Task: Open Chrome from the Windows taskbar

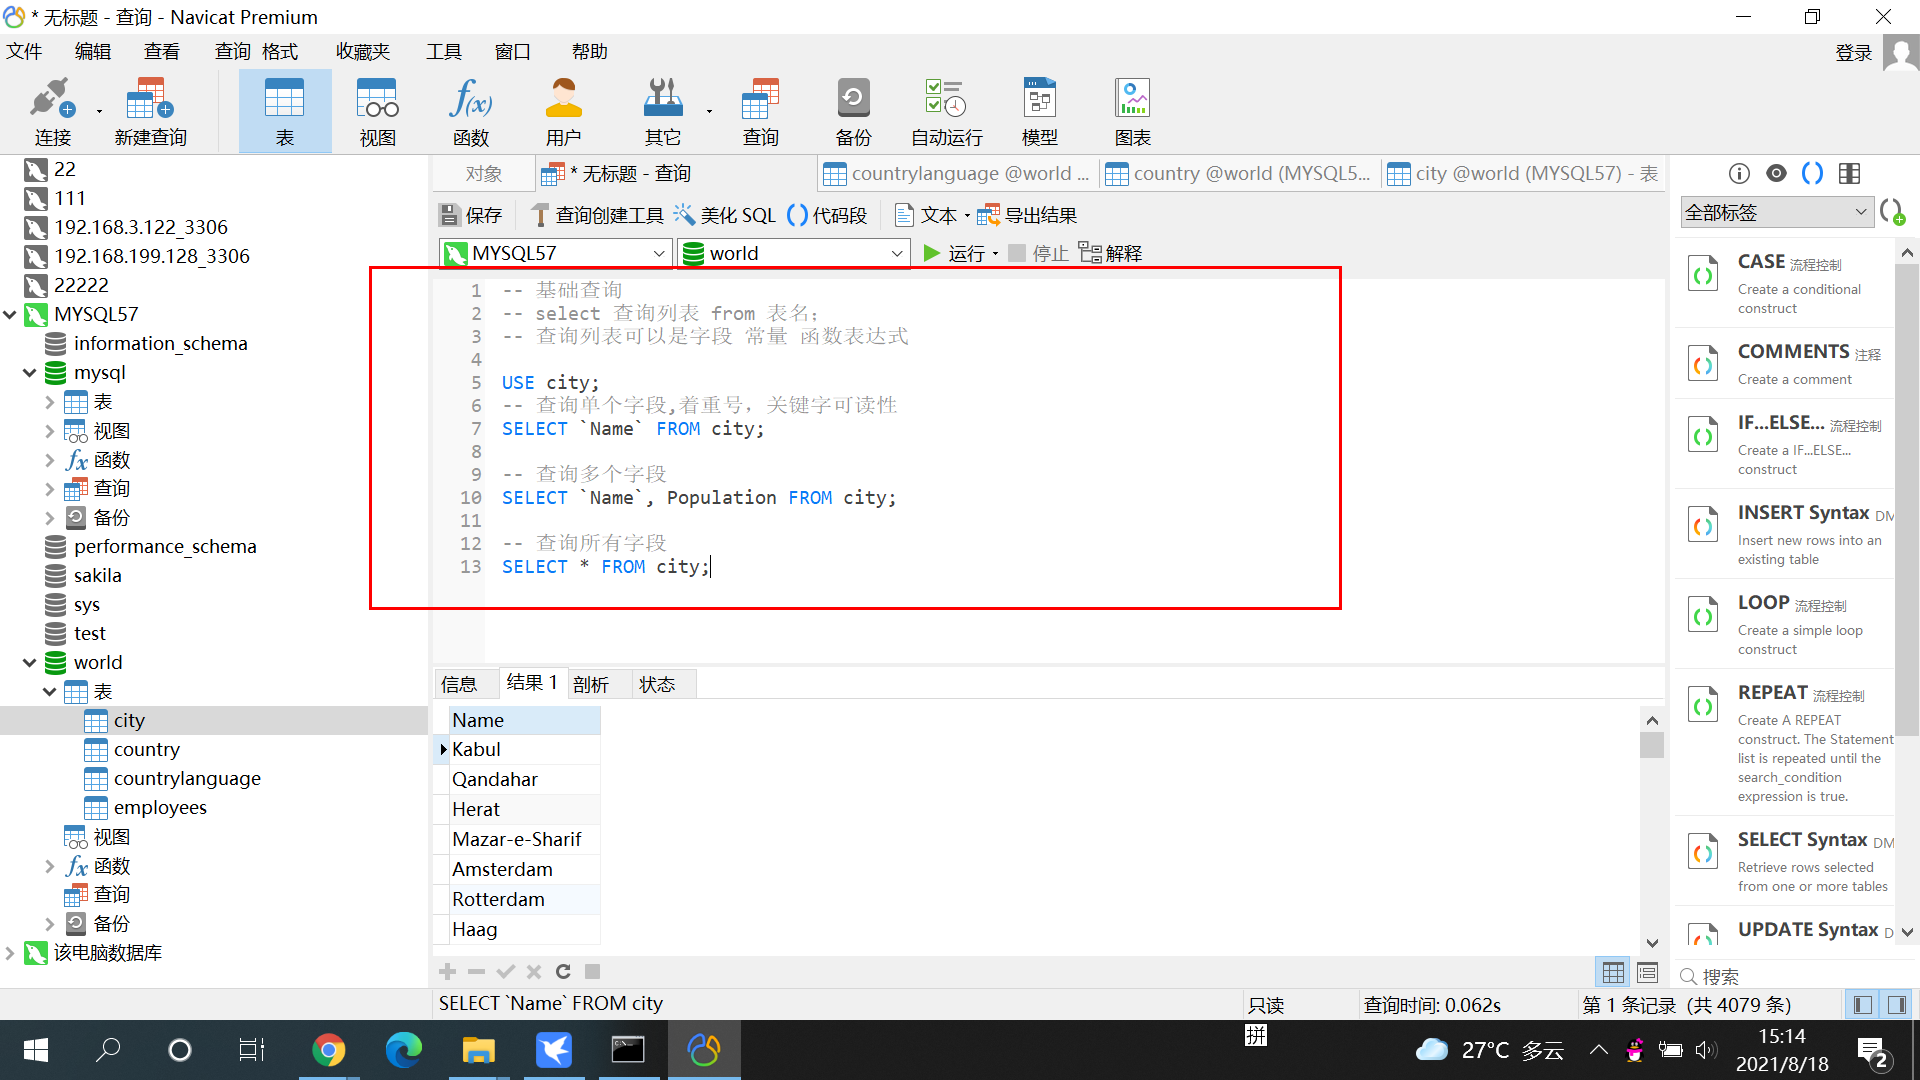Action: 328,1050
